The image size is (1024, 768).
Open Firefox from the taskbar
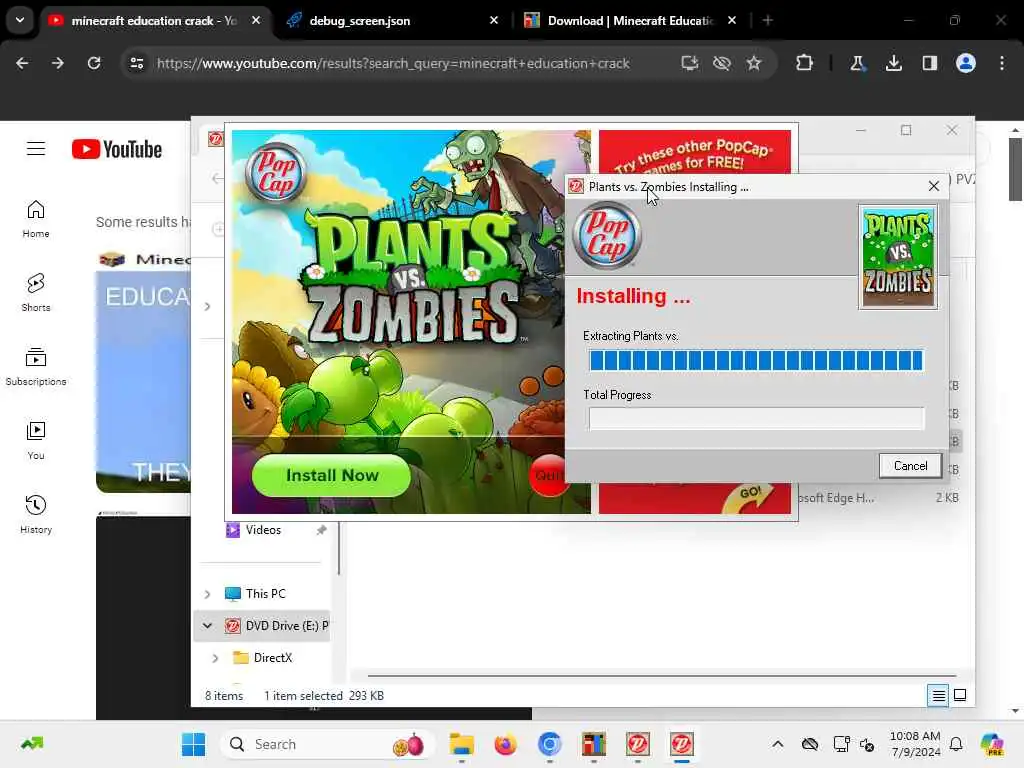pyautogui.click(x=505, y=744)
